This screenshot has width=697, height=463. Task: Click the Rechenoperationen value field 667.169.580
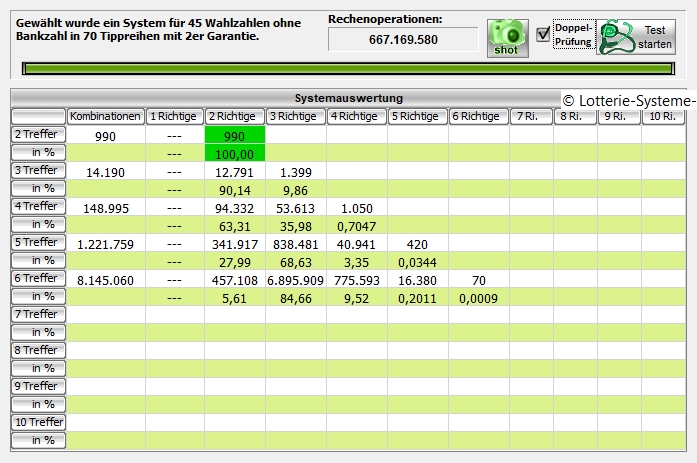[403, 40]
